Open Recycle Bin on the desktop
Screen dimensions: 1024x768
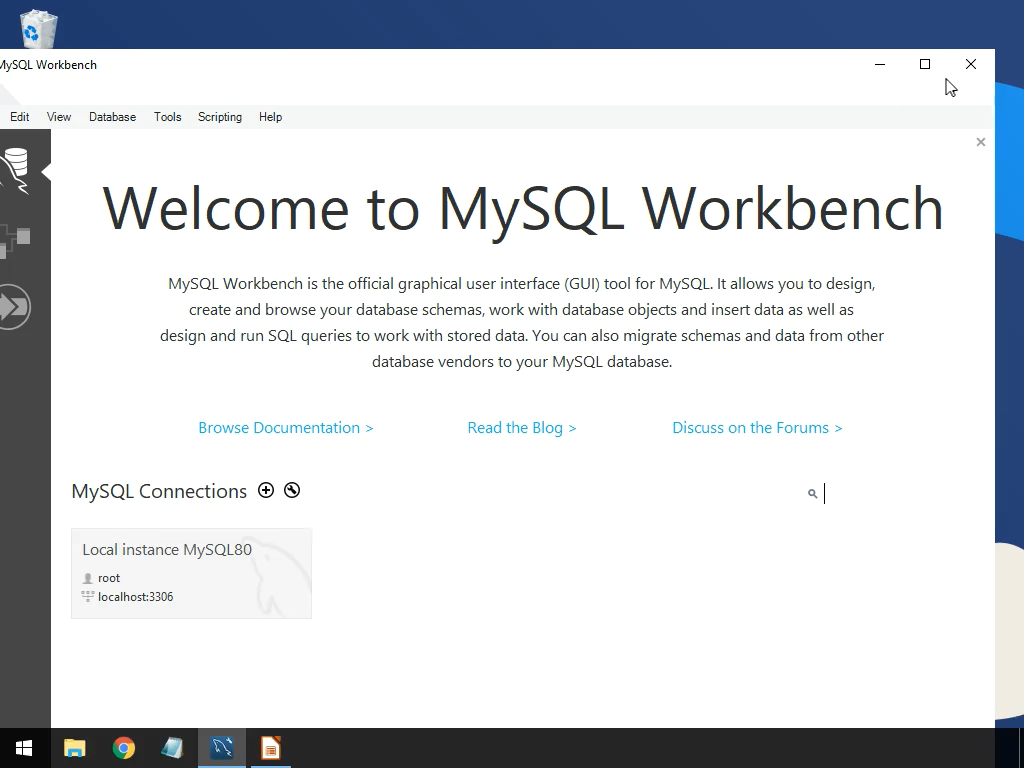click(x=39, y=28)
